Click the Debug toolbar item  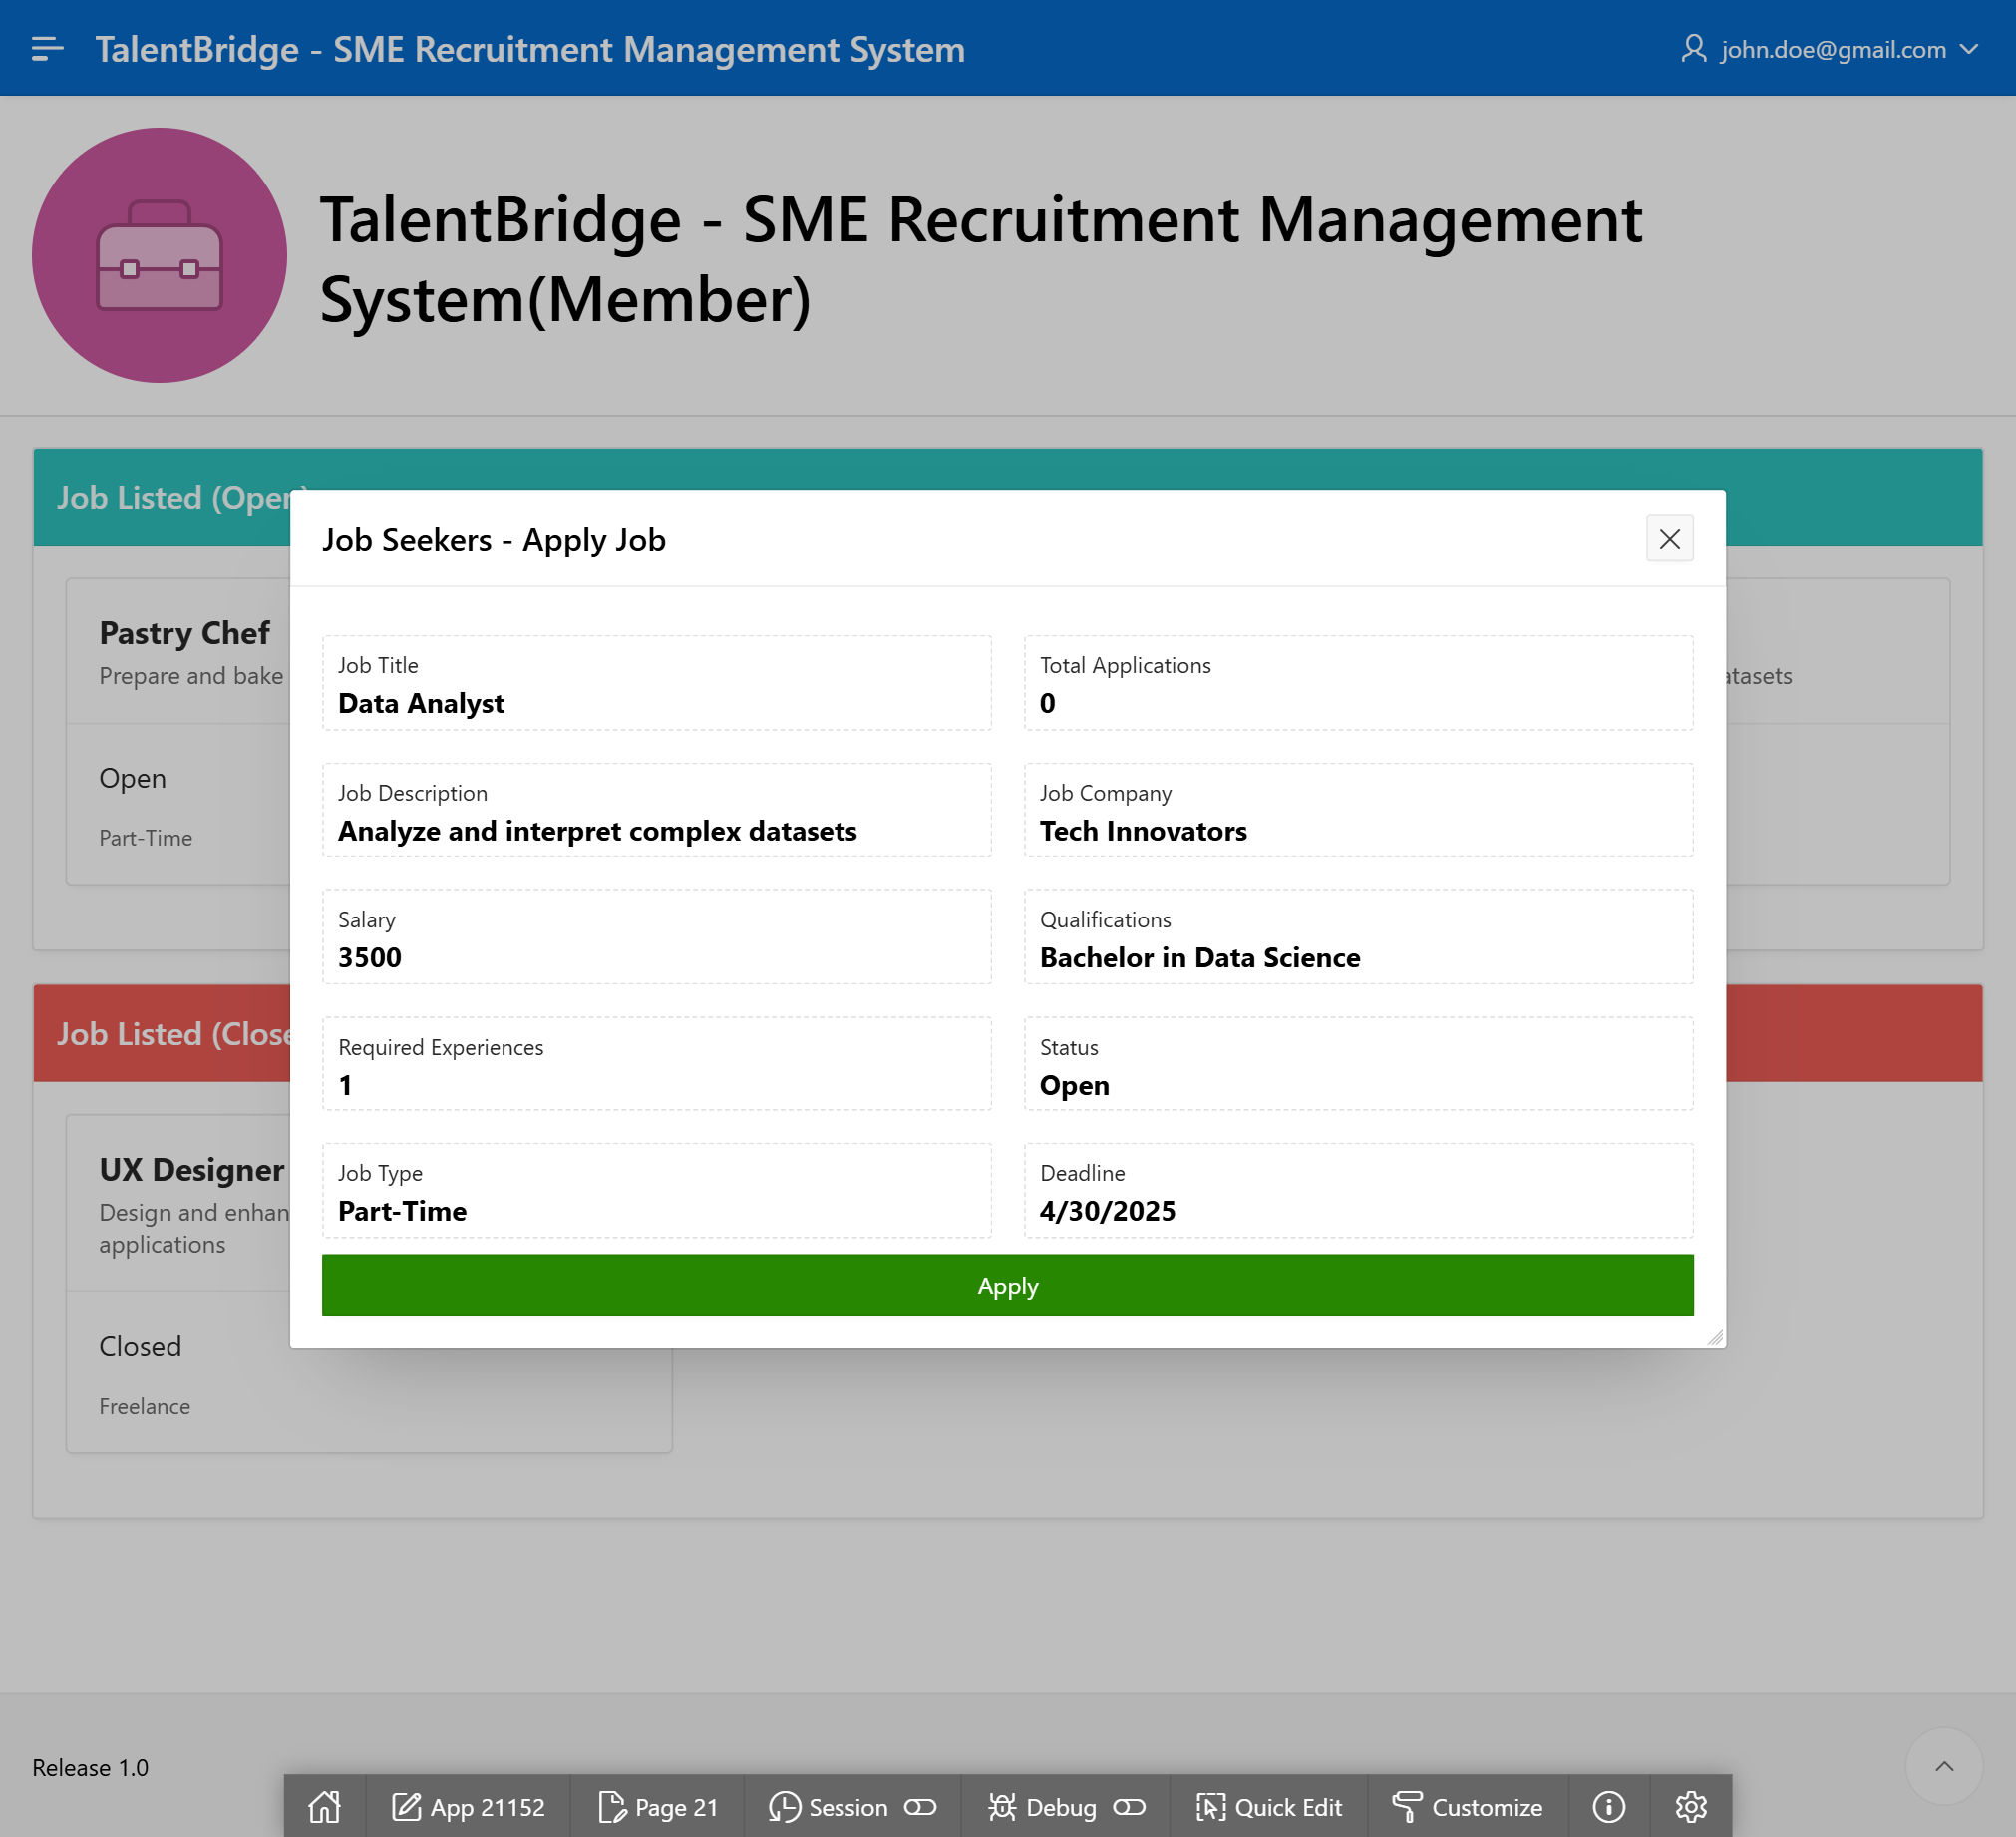point(1042,1807)
